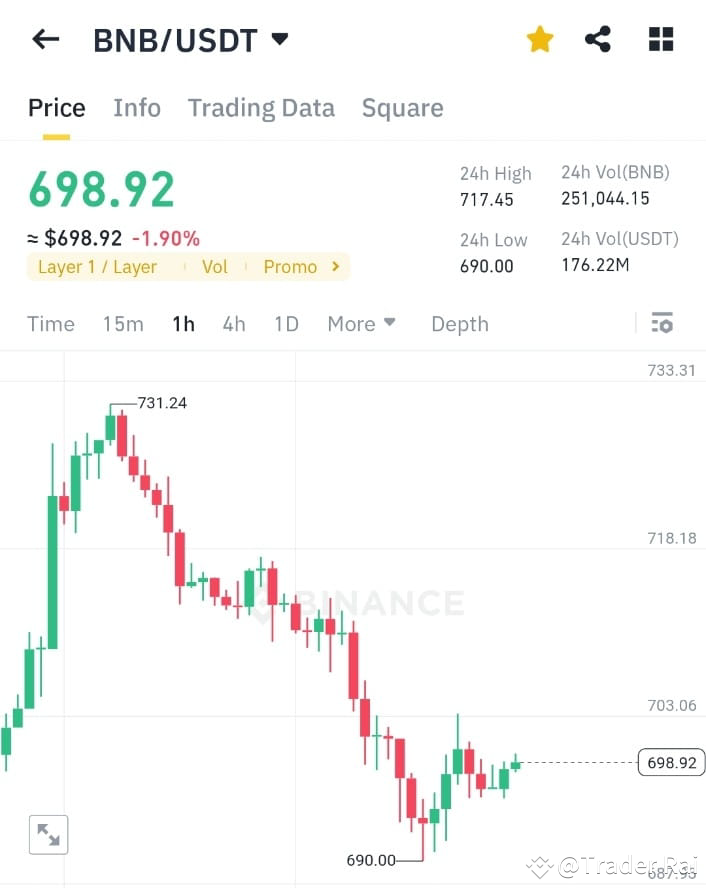Tap the star to favorite BNB/USDT

pos(539,39)
